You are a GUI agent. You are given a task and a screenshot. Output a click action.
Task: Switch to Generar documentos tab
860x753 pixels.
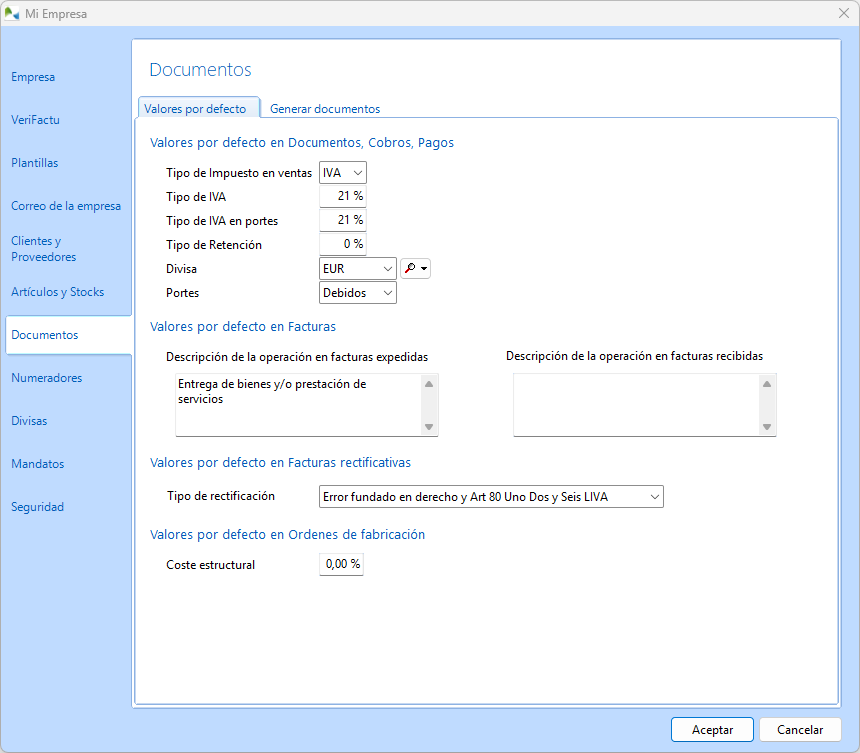click(325, 109)
